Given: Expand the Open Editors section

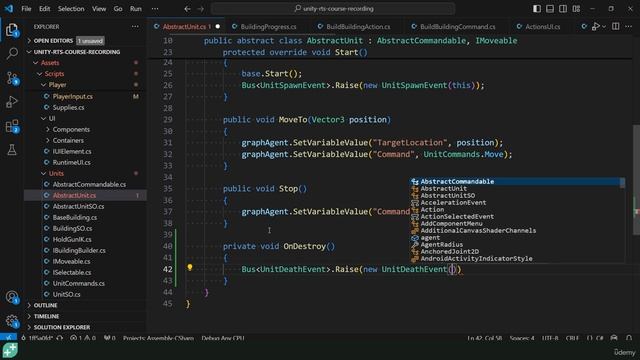Looking at the screenshot, I should (x=53, y=41).
